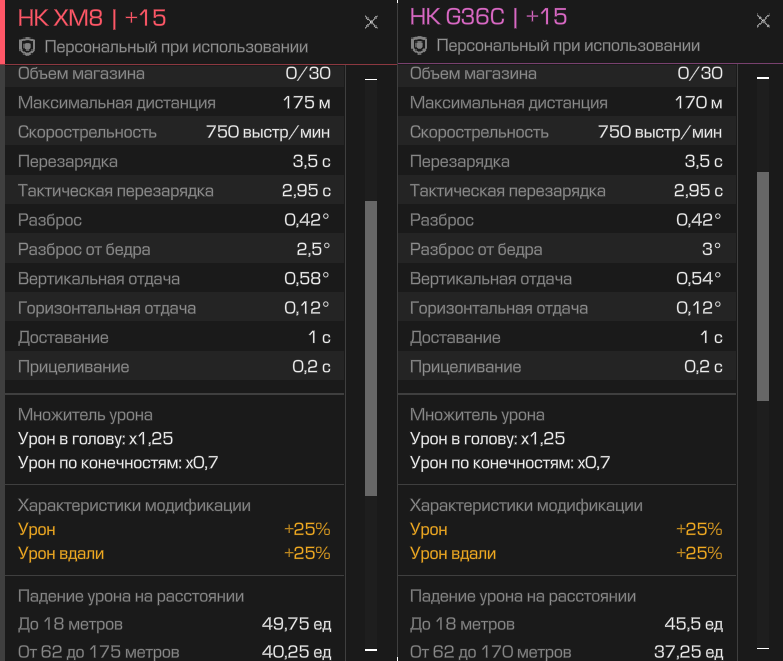
Task: Click XM8 'Вертикальная отдача' value 0,58°
Action: pyautogui.click(x=307, y=278)
